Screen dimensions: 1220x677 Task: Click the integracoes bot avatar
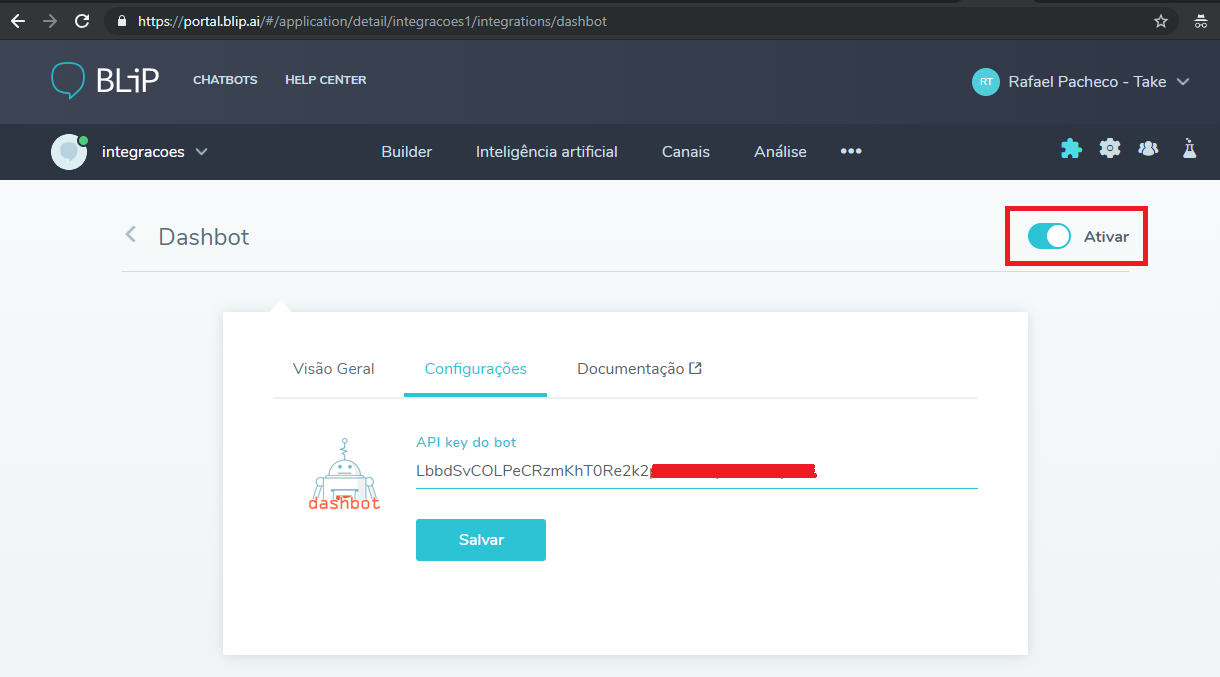[x=69, y=152]
